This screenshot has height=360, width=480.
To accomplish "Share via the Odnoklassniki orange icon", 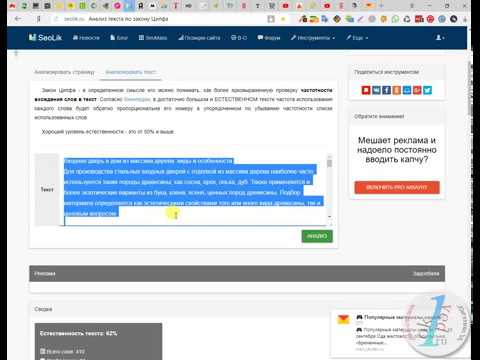I will (x=397, y=90).
